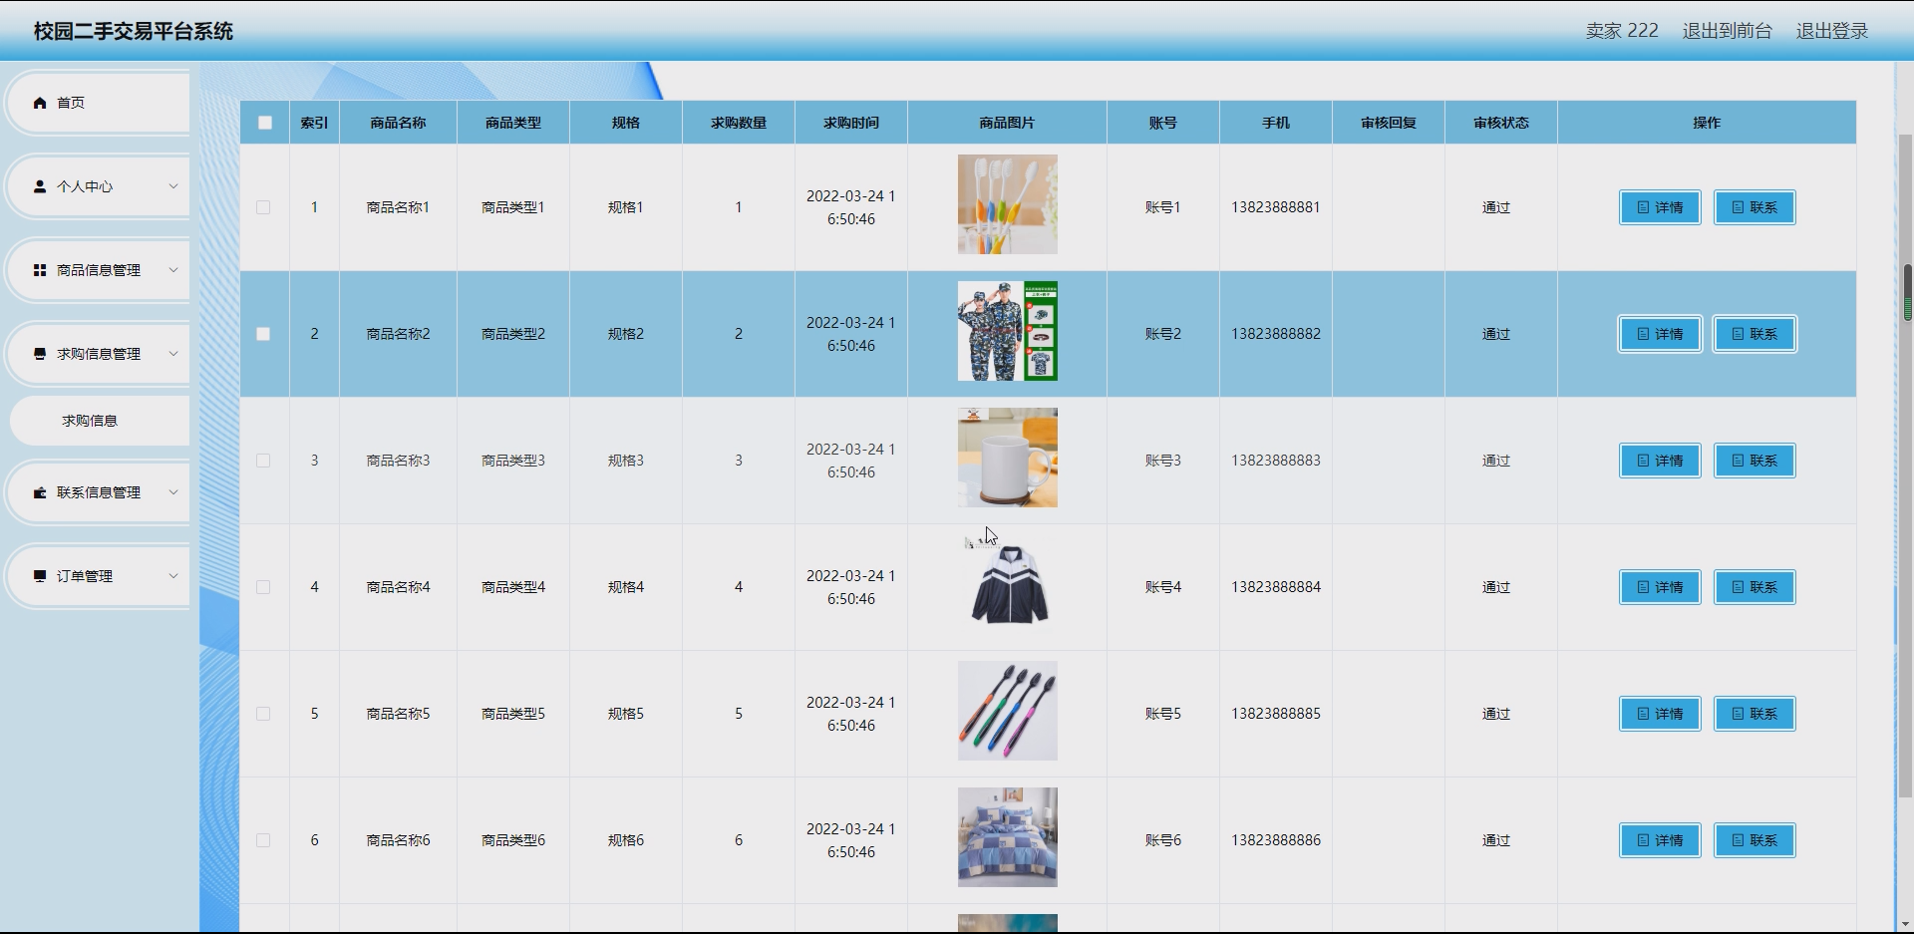
Task: Click the 求购数量 column header
Action: point(738,123)
